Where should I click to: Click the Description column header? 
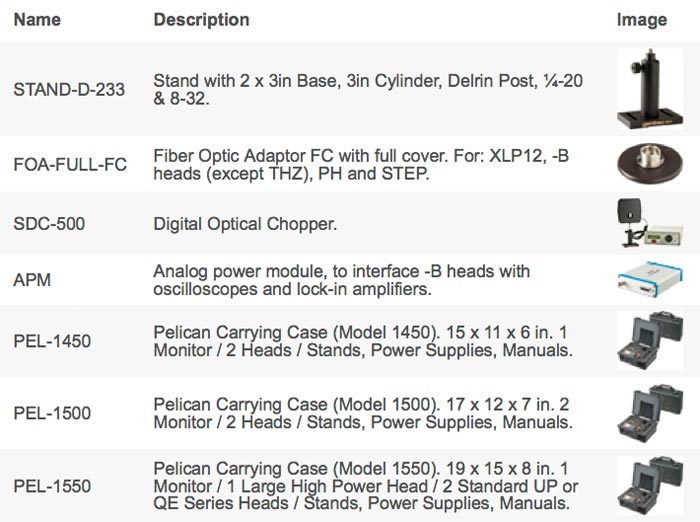point(201,20)
